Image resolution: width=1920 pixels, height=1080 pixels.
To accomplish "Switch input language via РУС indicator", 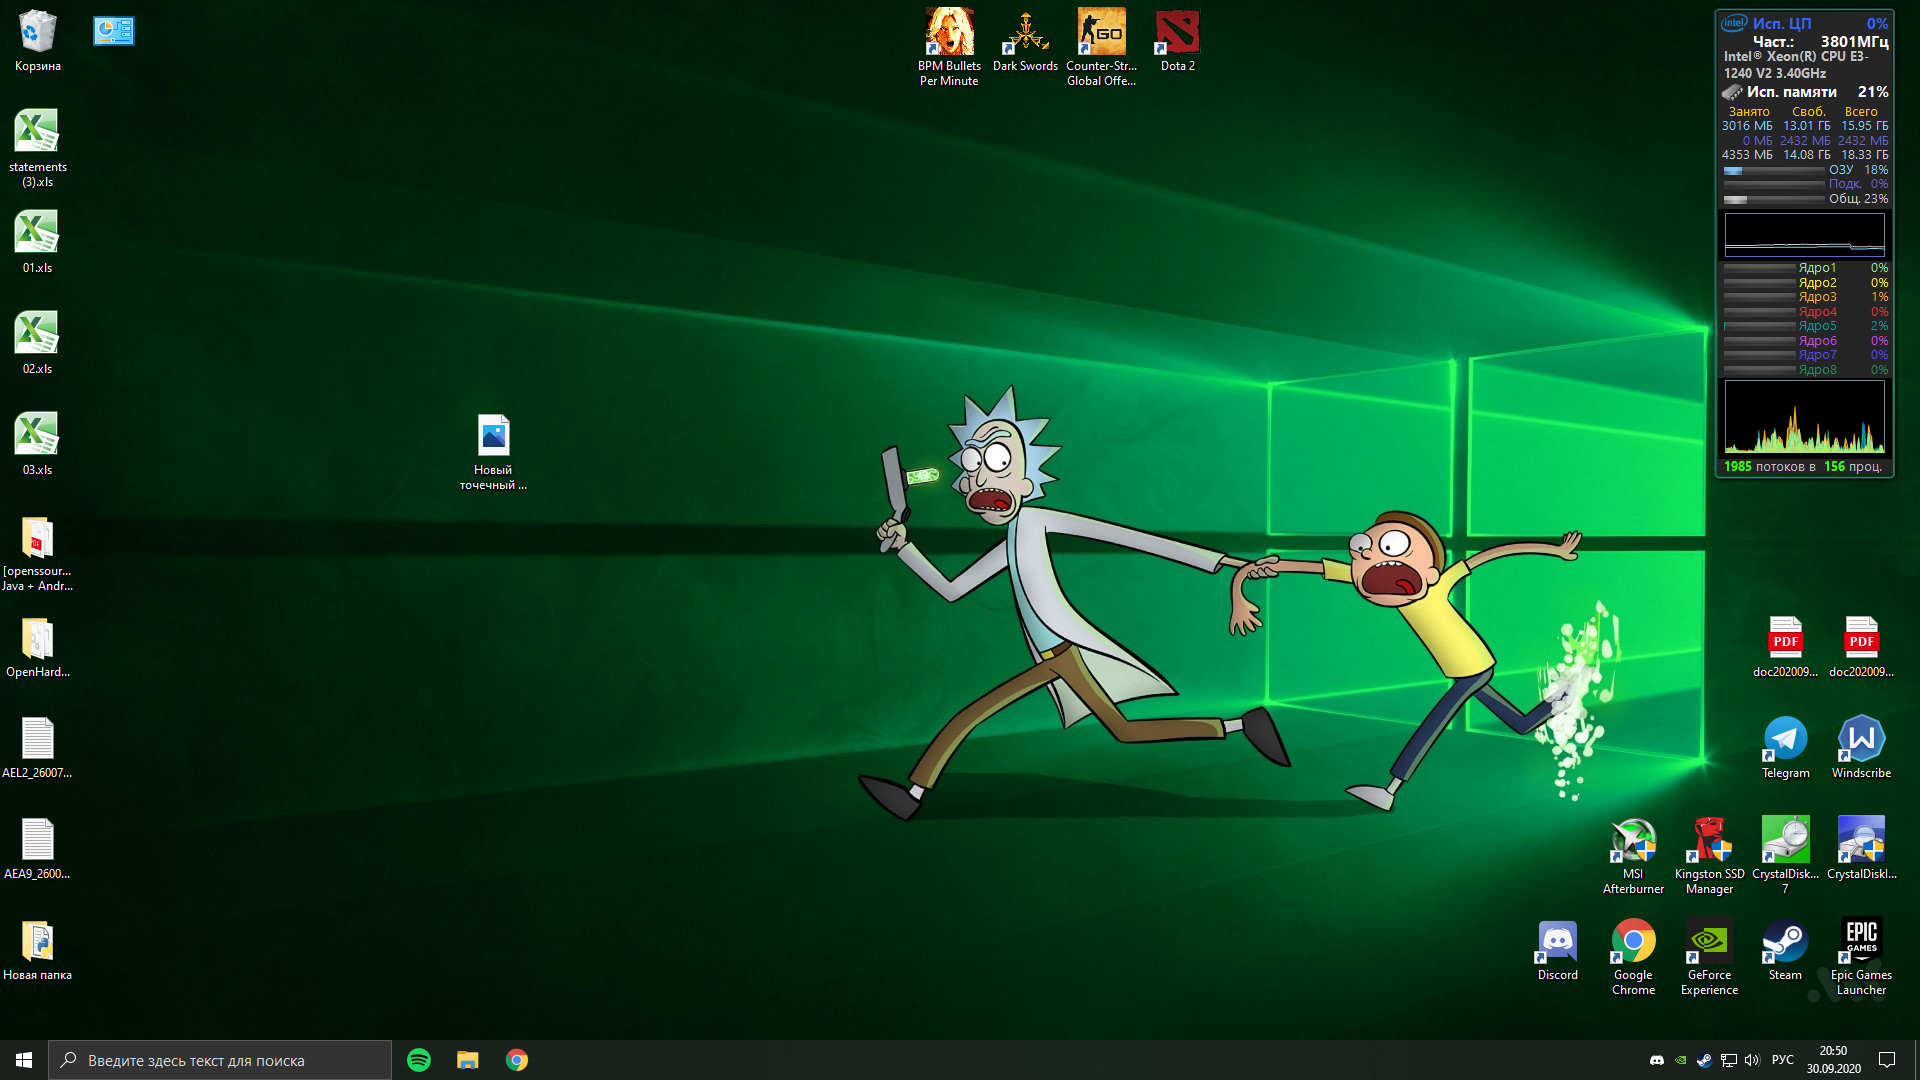I will pos(1783,1060).
